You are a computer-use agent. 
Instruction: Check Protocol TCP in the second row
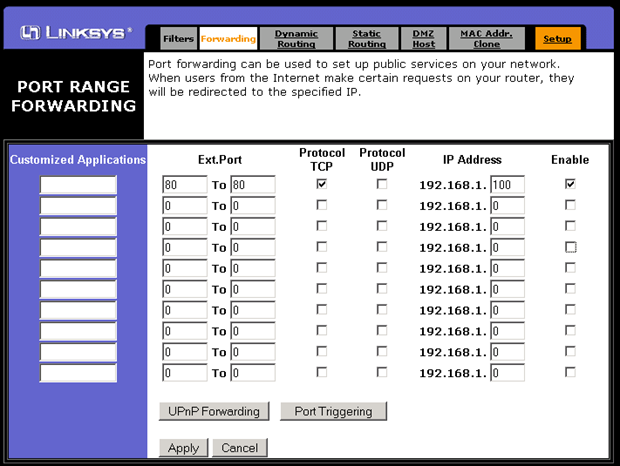pos(321,205)
